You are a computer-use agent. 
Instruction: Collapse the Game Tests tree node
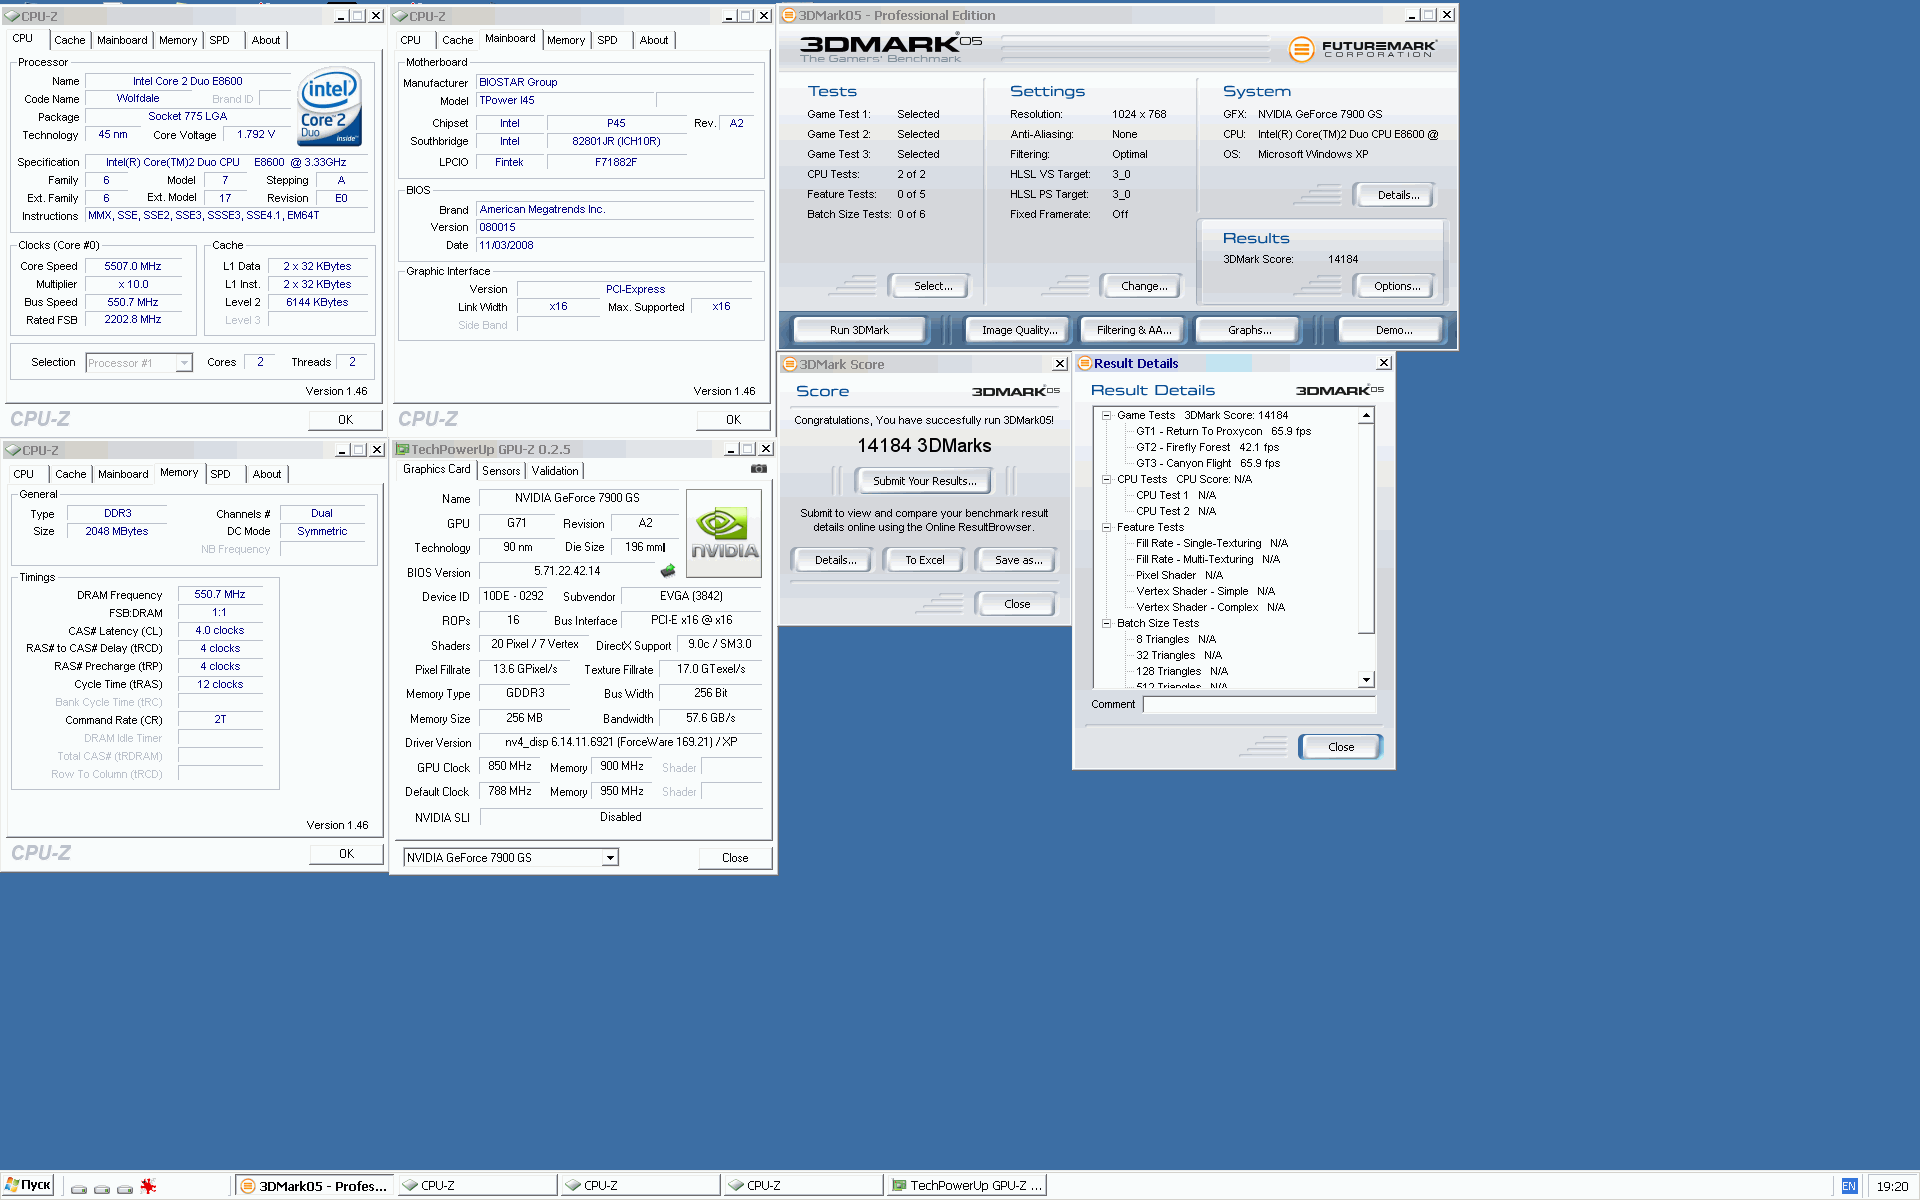[1106, 415]
